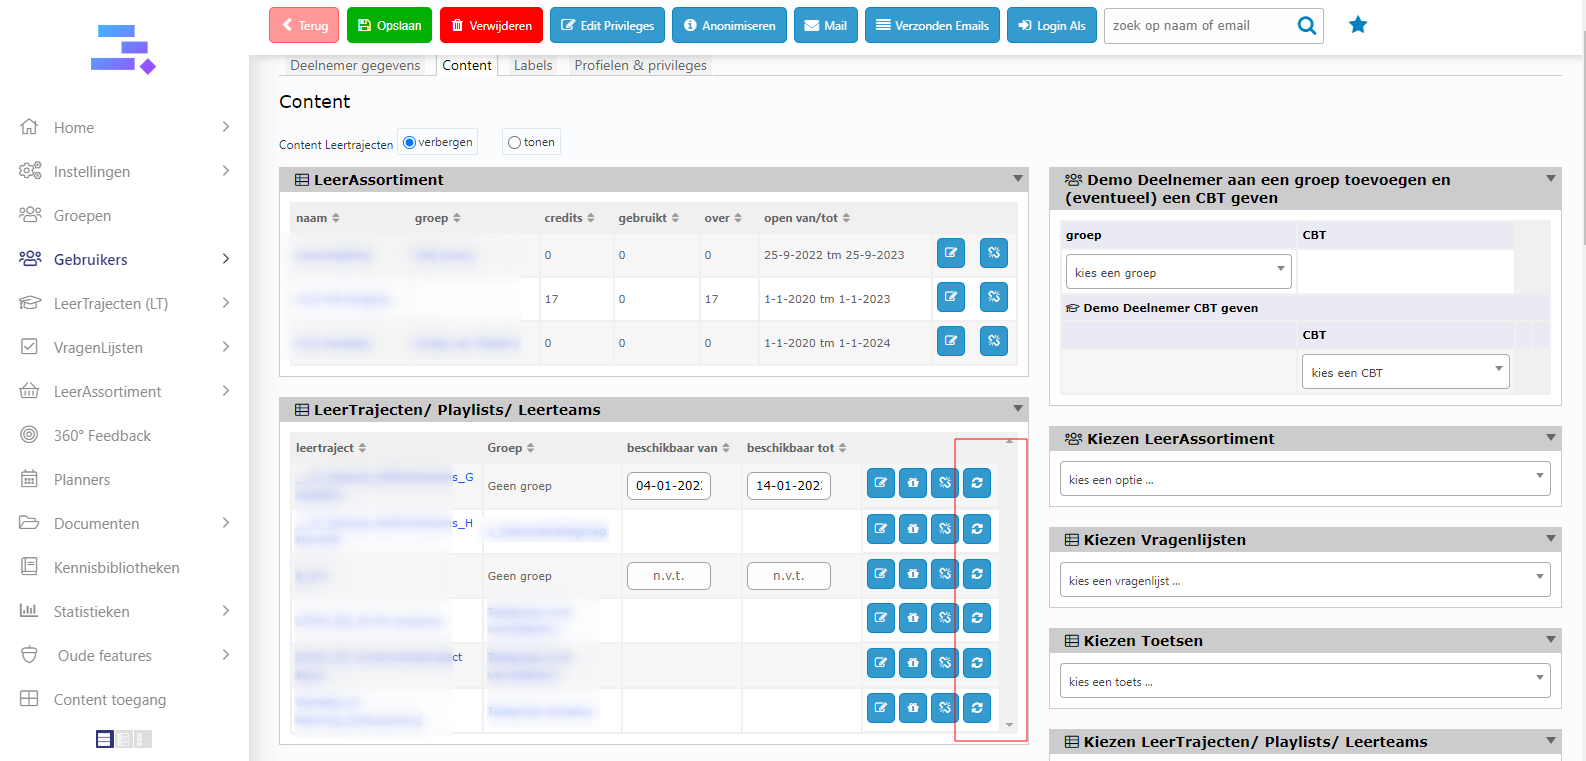Select the 'tonen' radio button

pos(514,142)
